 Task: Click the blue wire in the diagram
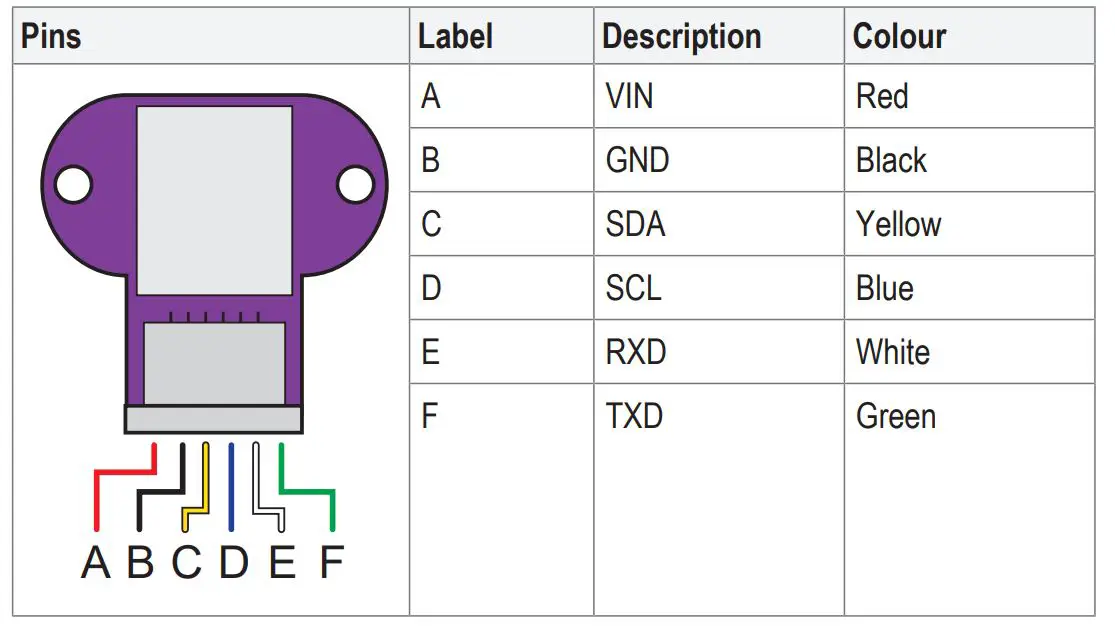(232, 485)
